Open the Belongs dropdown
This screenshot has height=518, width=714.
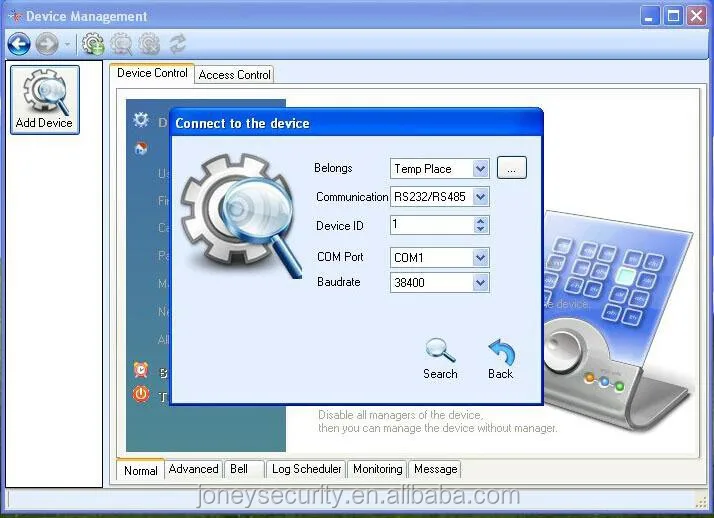[x=481, y=169]
